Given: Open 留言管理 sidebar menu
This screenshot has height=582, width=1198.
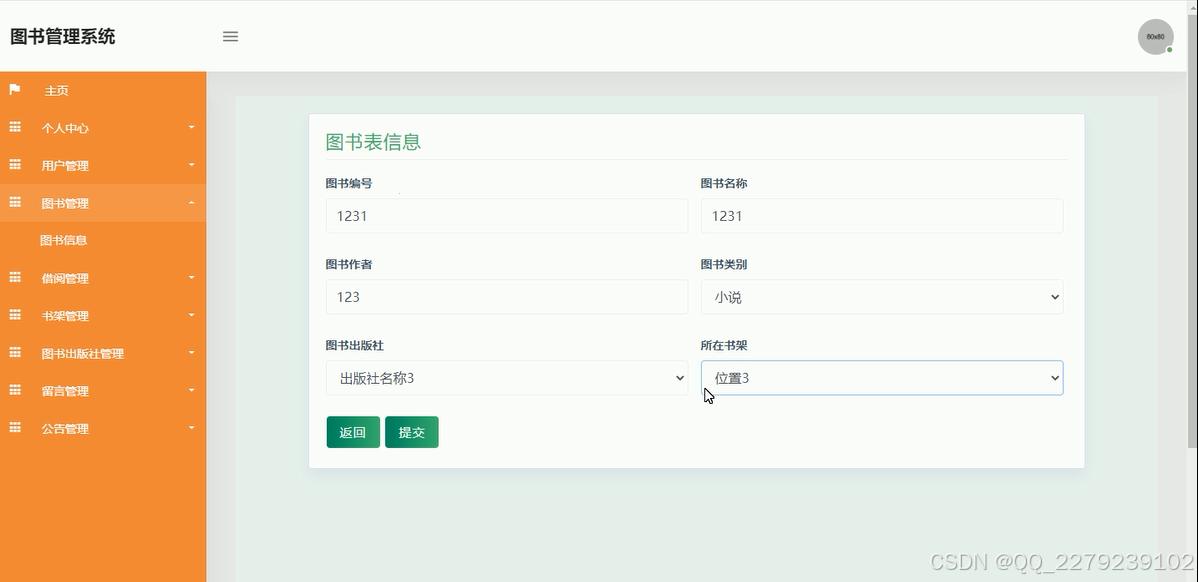Looking at the screenshot, I should (103, 390).
